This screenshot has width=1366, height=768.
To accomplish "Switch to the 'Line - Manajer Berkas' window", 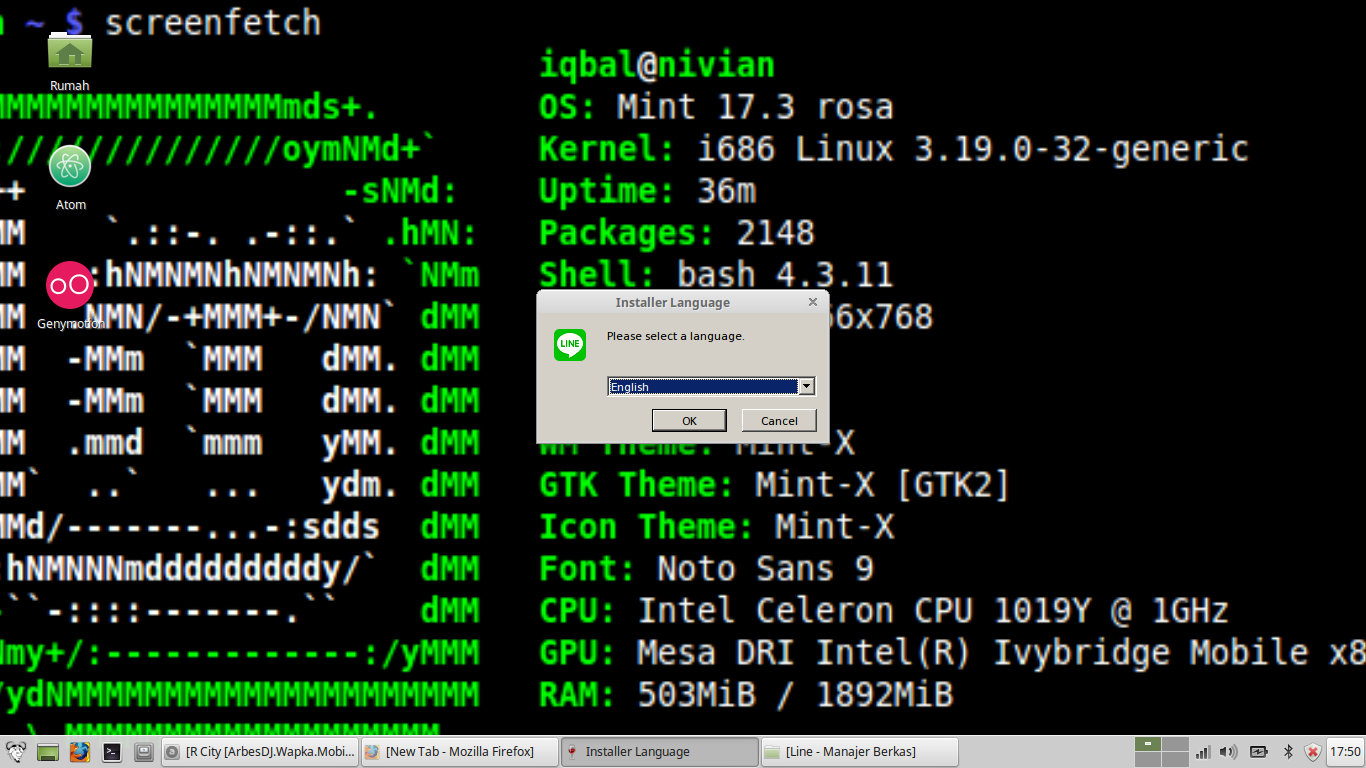I will click(859, 751).
